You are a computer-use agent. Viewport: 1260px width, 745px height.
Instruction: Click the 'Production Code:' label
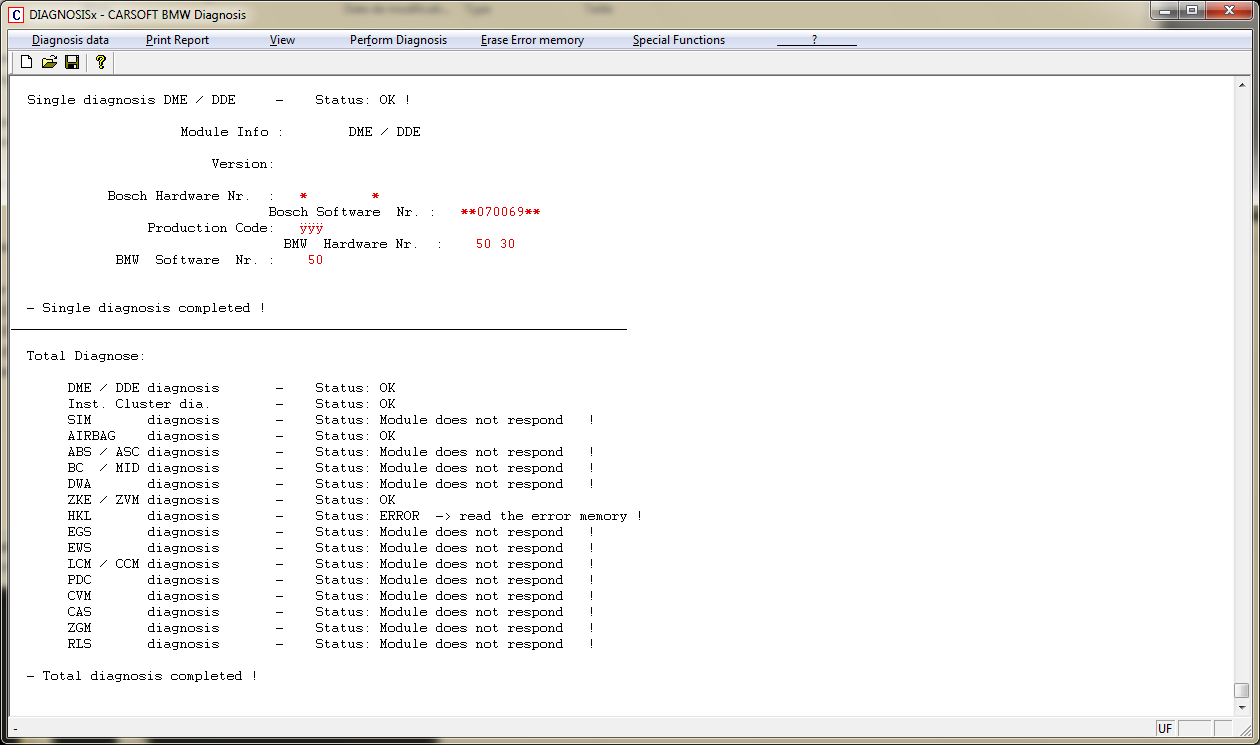click(x=210, y=228)
